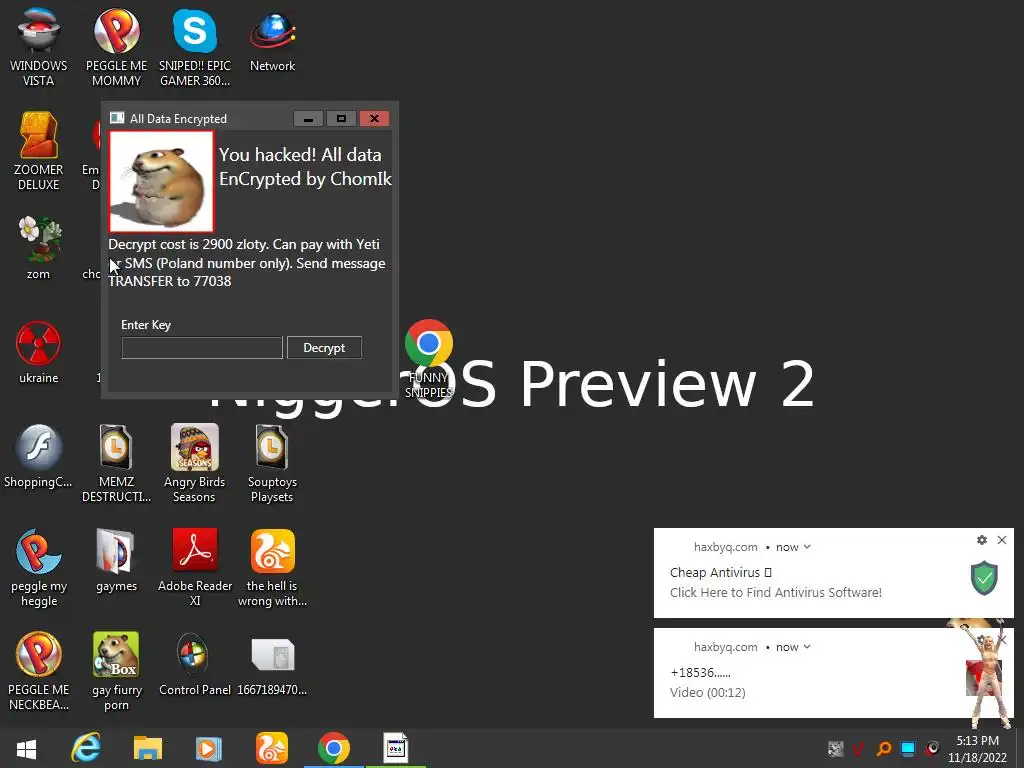Expand the Cheap Antivirus notification chevron
The image size is (1024, 768).
tap(807, 547)
